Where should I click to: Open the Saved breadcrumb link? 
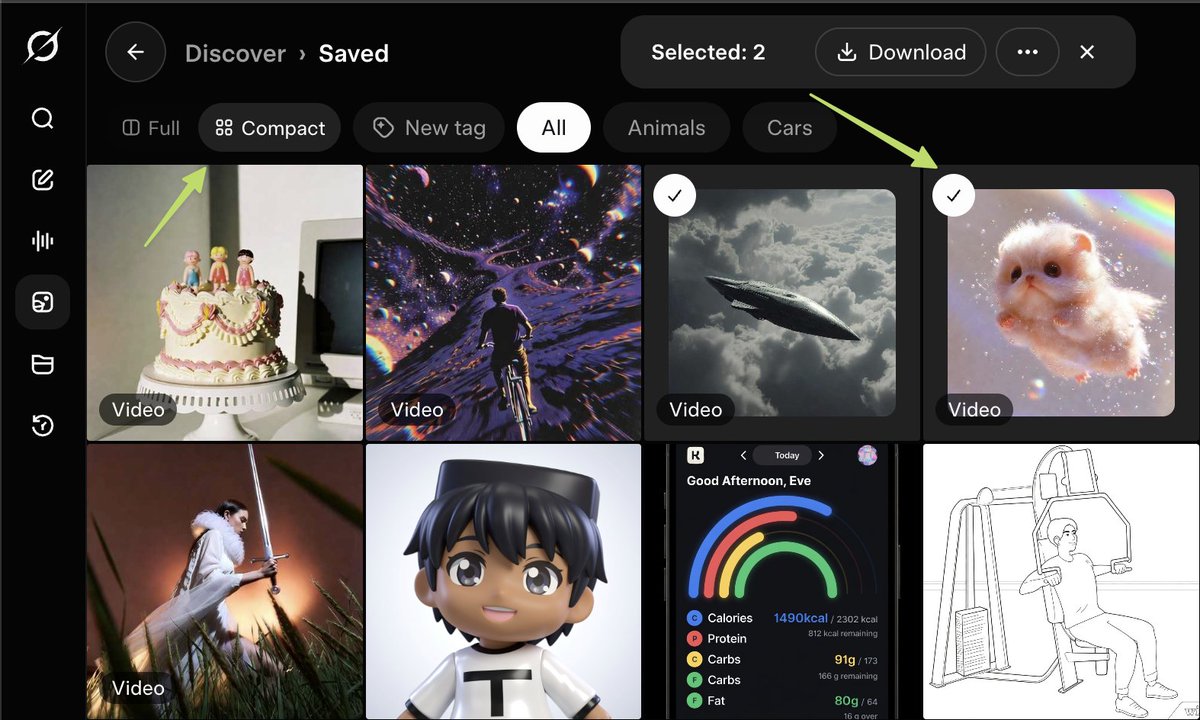click(353, 52)
